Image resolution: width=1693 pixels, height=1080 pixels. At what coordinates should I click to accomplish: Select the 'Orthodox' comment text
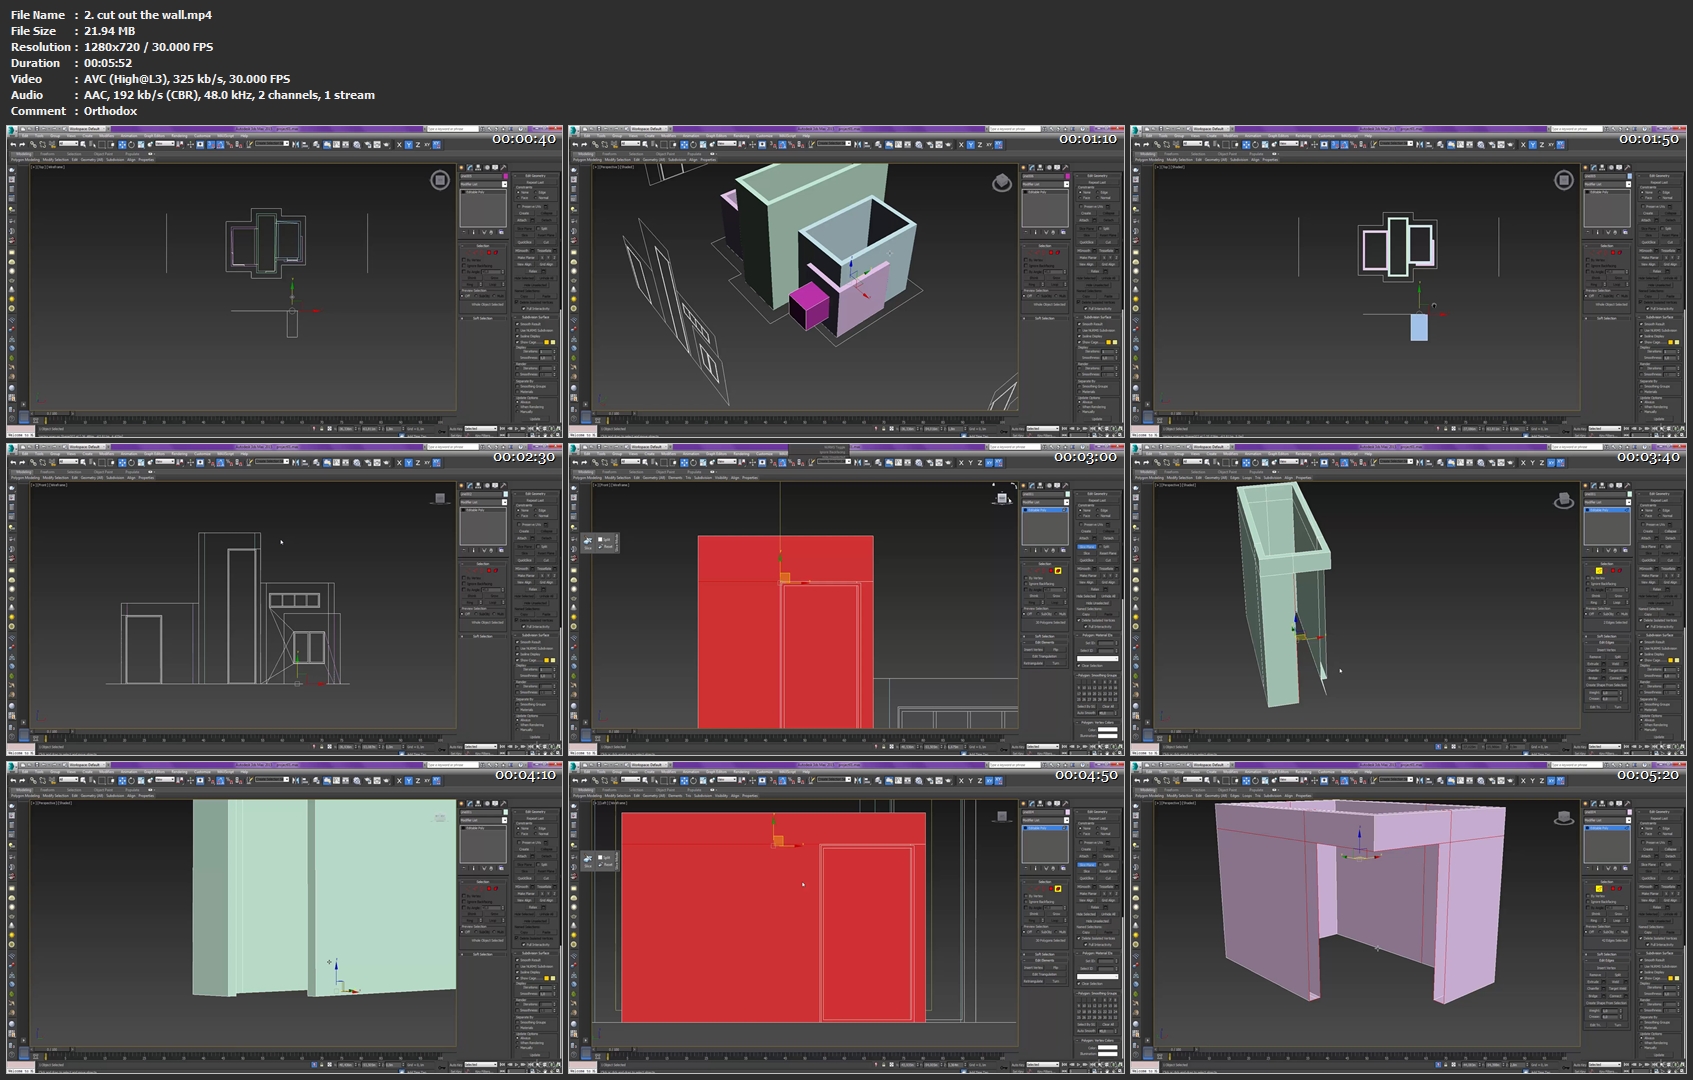click(x=110, y=111)
